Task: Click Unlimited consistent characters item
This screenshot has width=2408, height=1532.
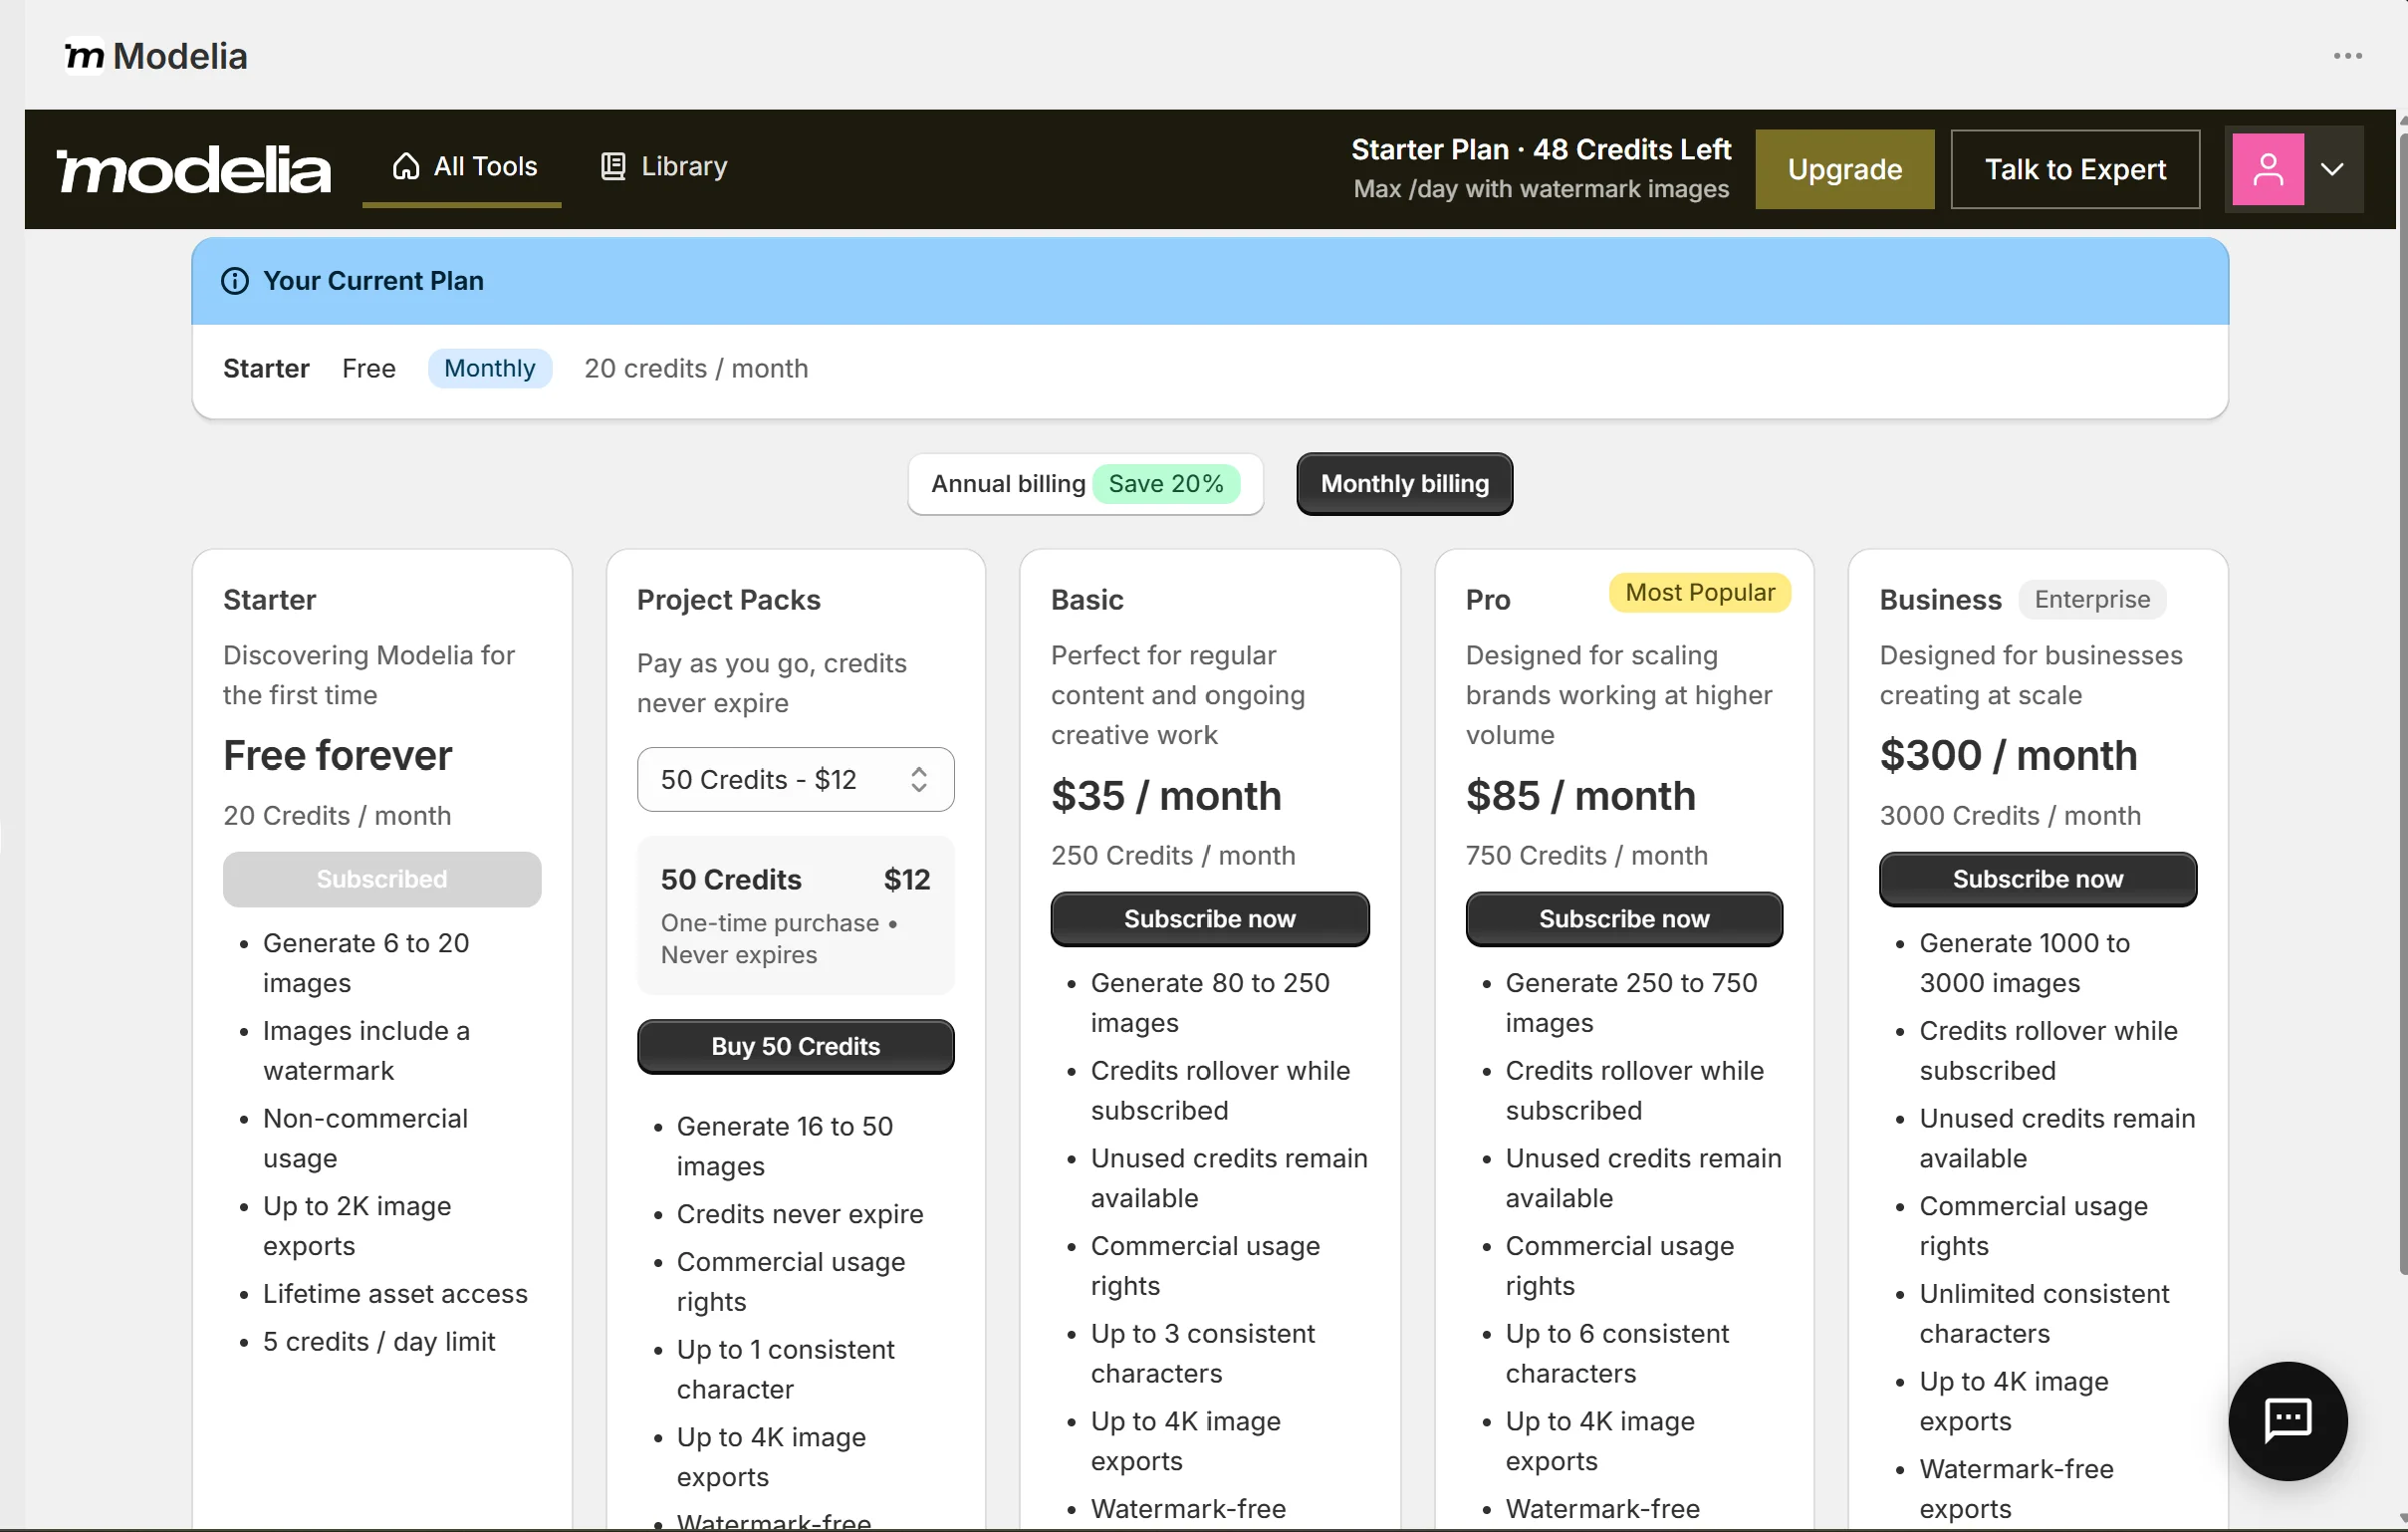Action: (x=2043, y=1313)
